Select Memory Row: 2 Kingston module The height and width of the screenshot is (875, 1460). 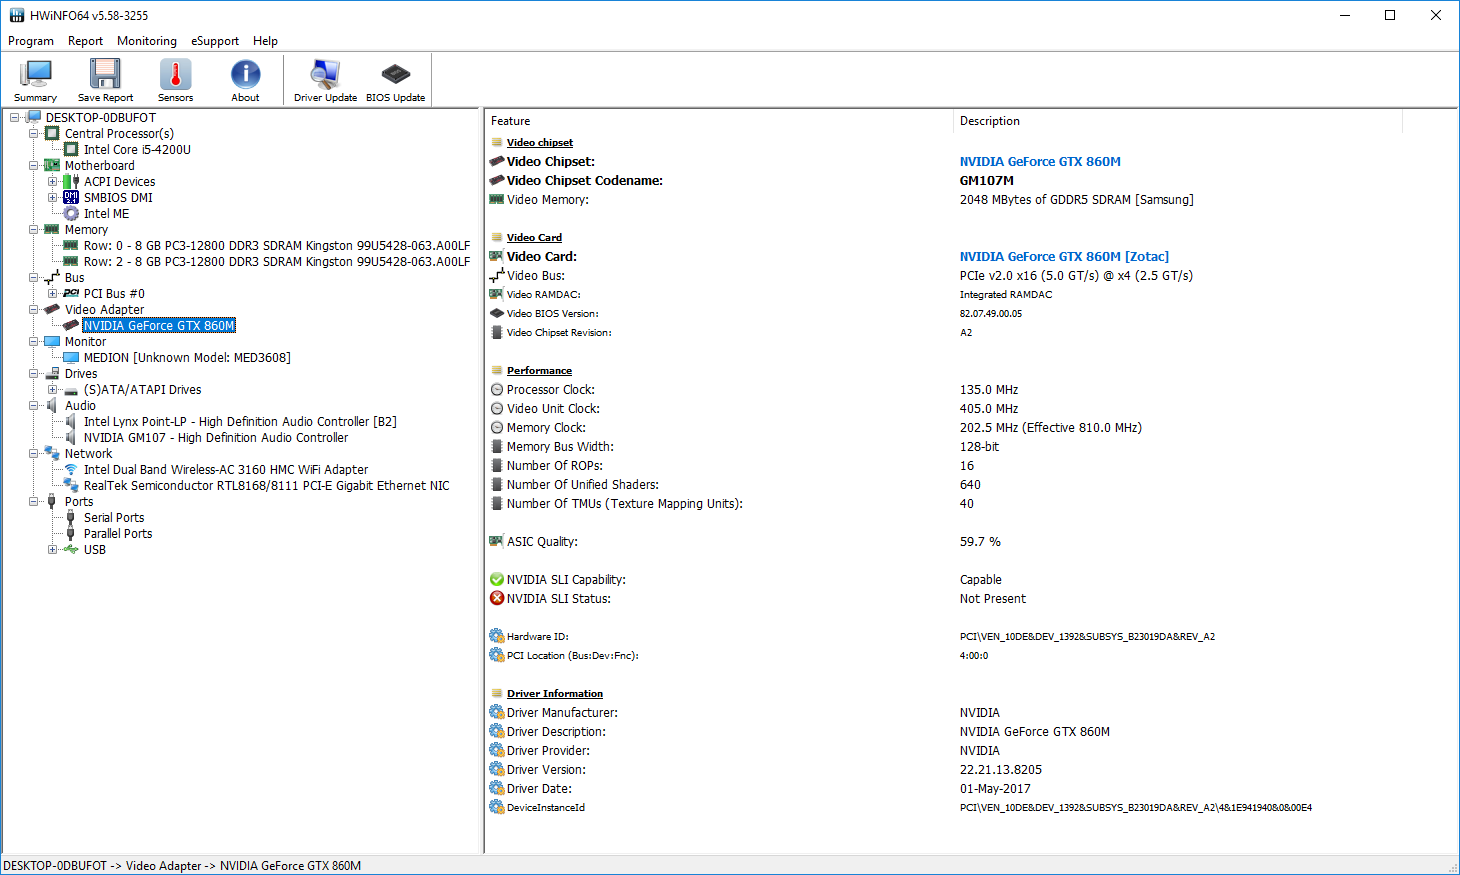(277, 261)
